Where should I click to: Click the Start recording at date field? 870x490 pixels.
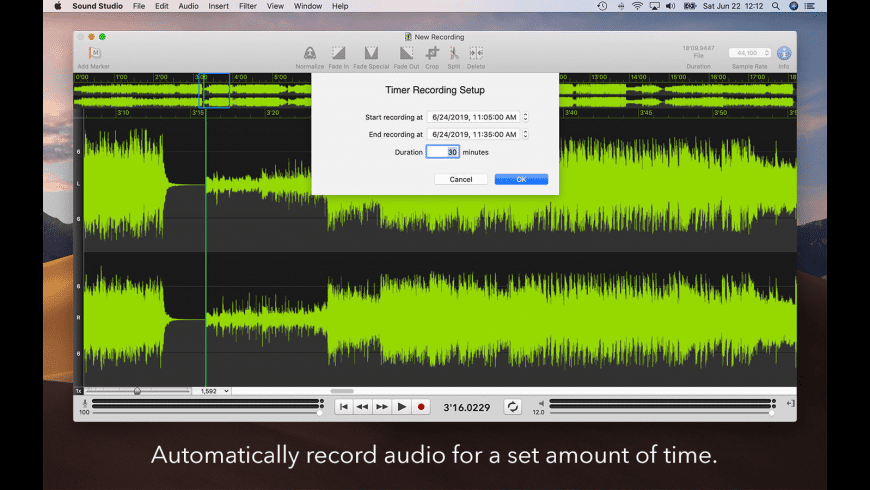[473, 117]
